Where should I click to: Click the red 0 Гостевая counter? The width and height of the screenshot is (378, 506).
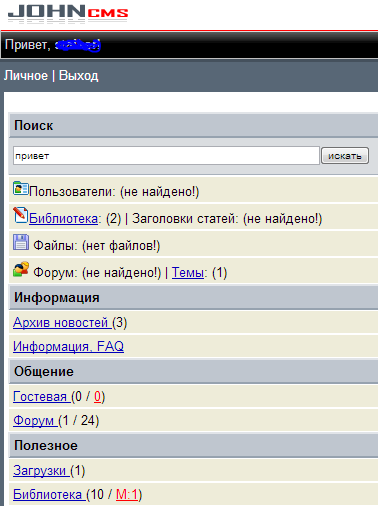pyautogui.click(x=97, y=397)
